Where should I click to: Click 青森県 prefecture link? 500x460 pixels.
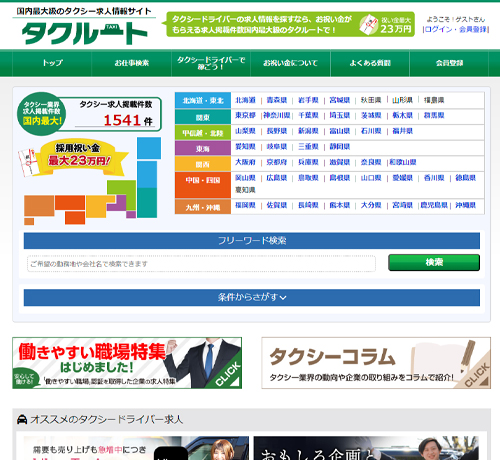tap(277, 100)
